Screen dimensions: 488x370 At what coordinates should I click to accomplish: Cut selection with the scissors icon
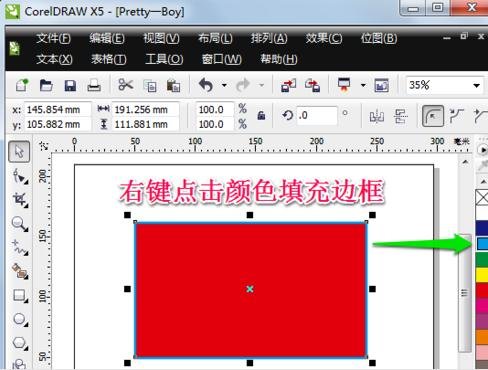(125, 85)
